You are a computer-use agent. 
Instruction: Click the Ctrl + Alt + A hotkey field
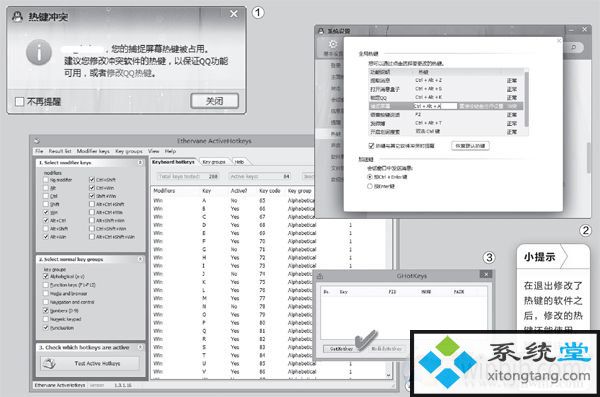(435, 106)
